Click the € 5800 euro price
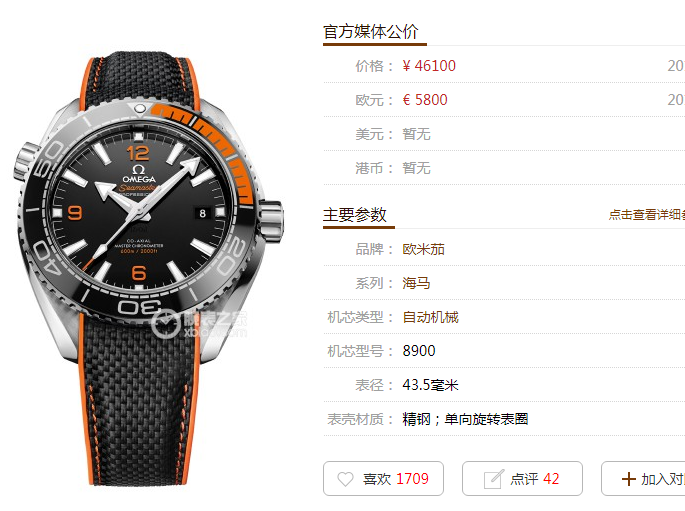 click(425, 100)
